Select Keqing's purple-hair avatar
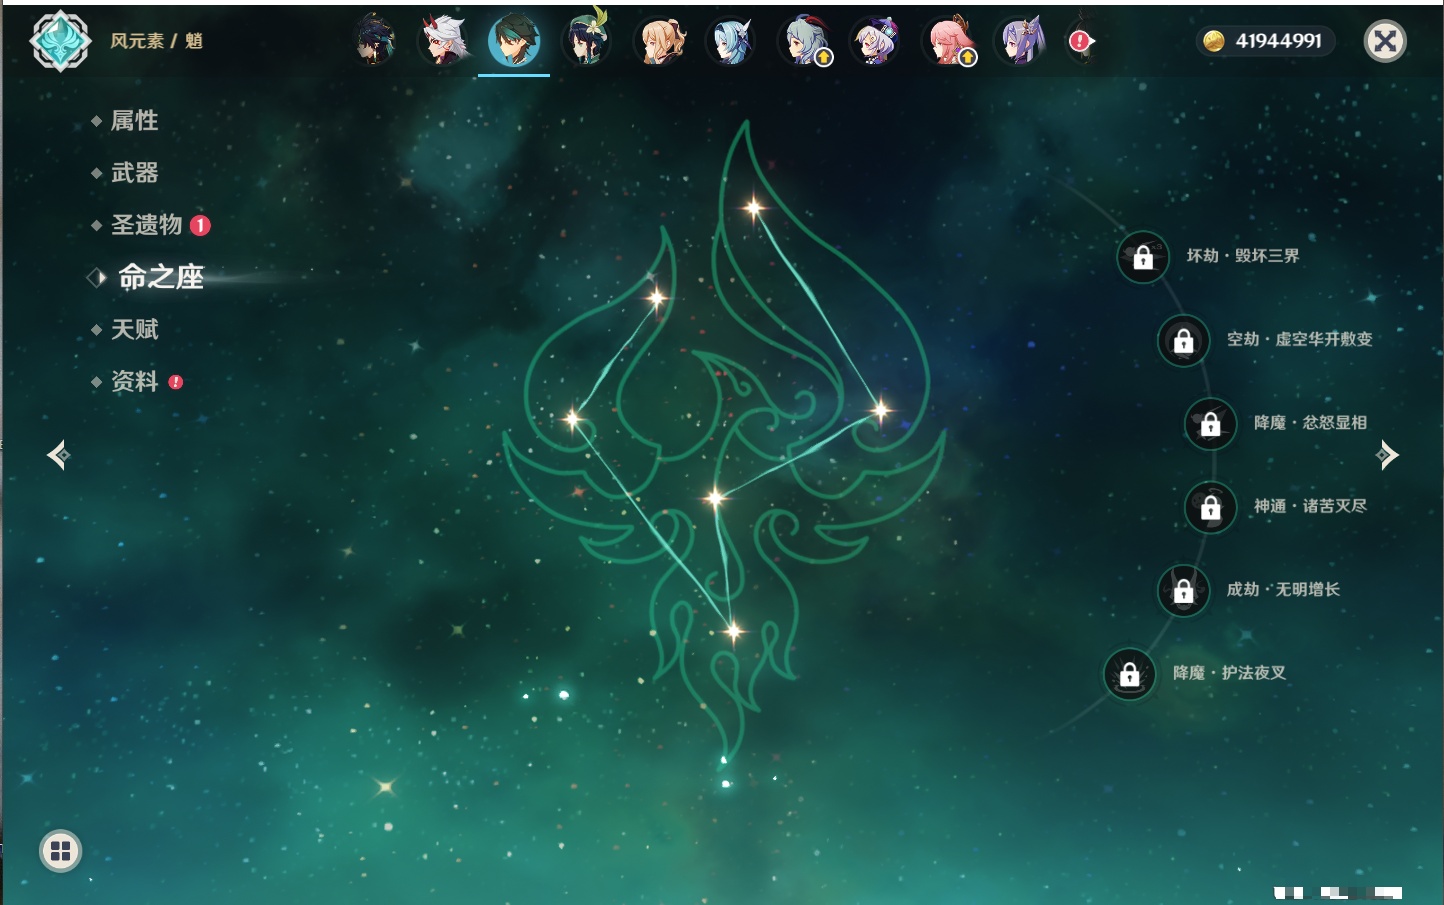The width and height of the screenshot is (1444, 905). click(x=1019, y=41)
